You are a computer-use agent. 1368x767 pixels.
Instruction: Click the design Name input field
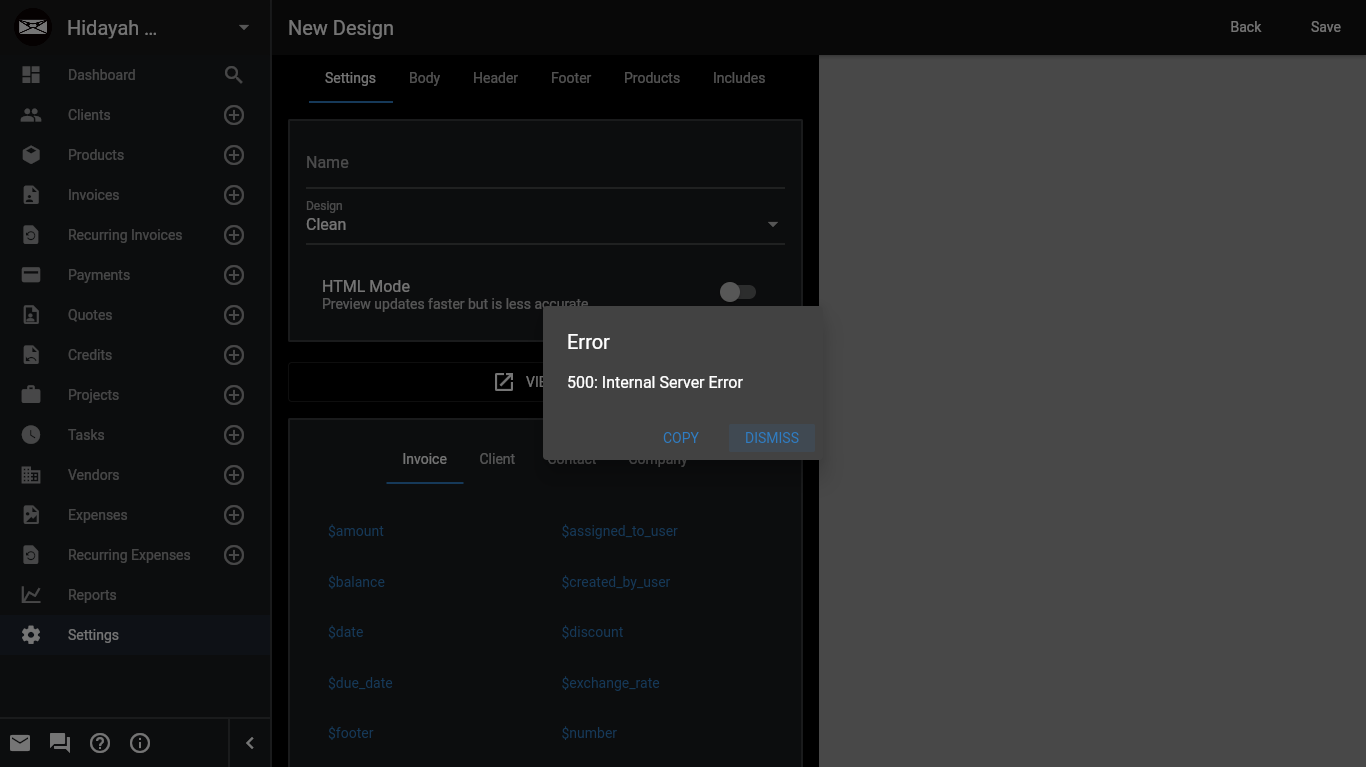point(545,163)
